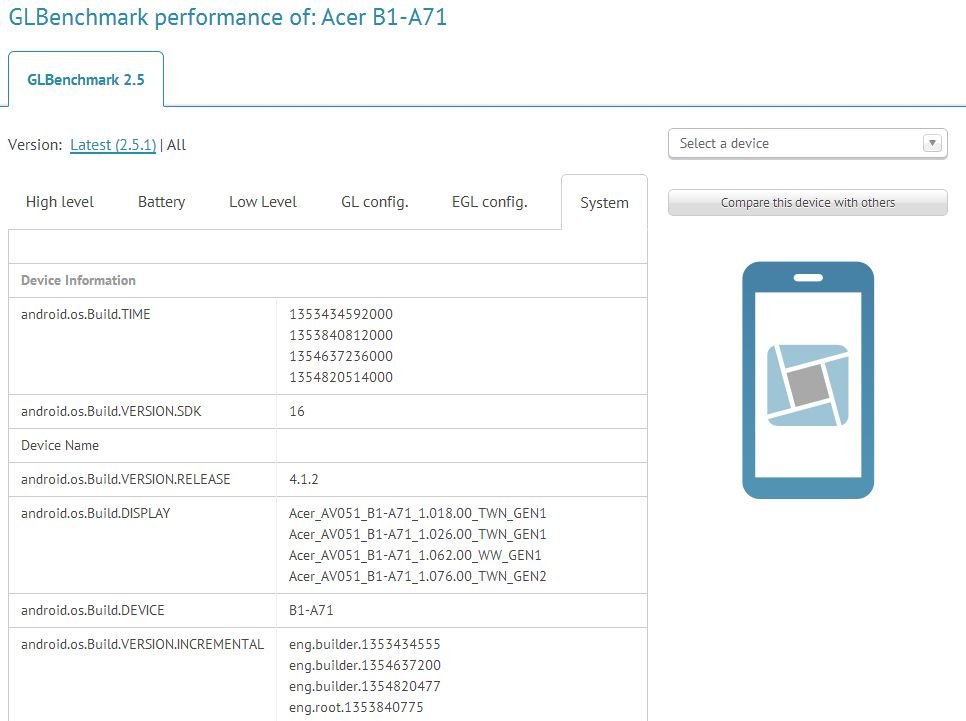Click the Device Name row label

(60, 445)
